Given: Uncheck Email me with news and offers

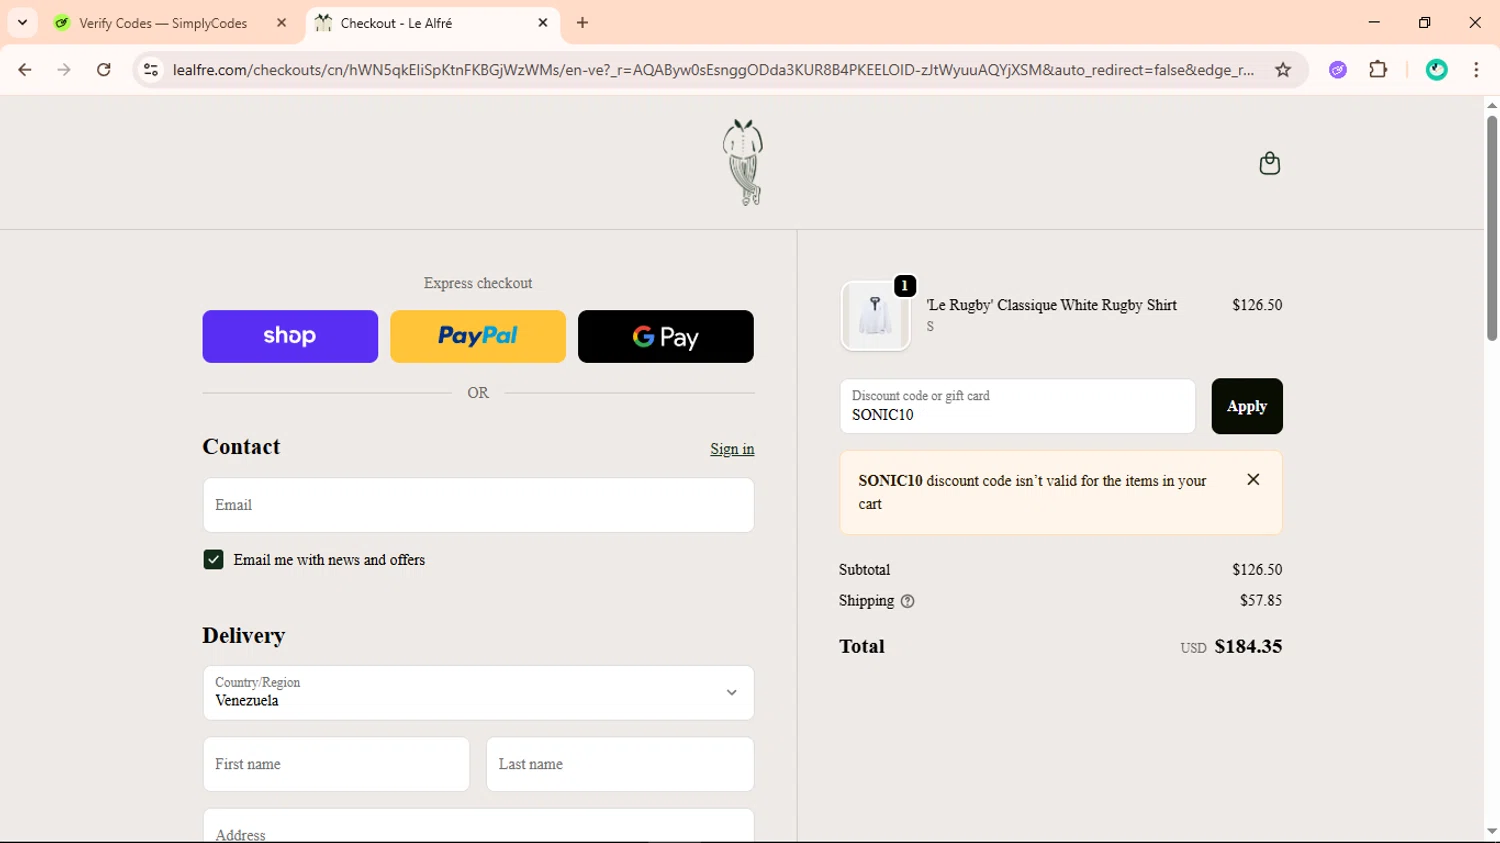Looking at the screenshot, I should 213,560.
